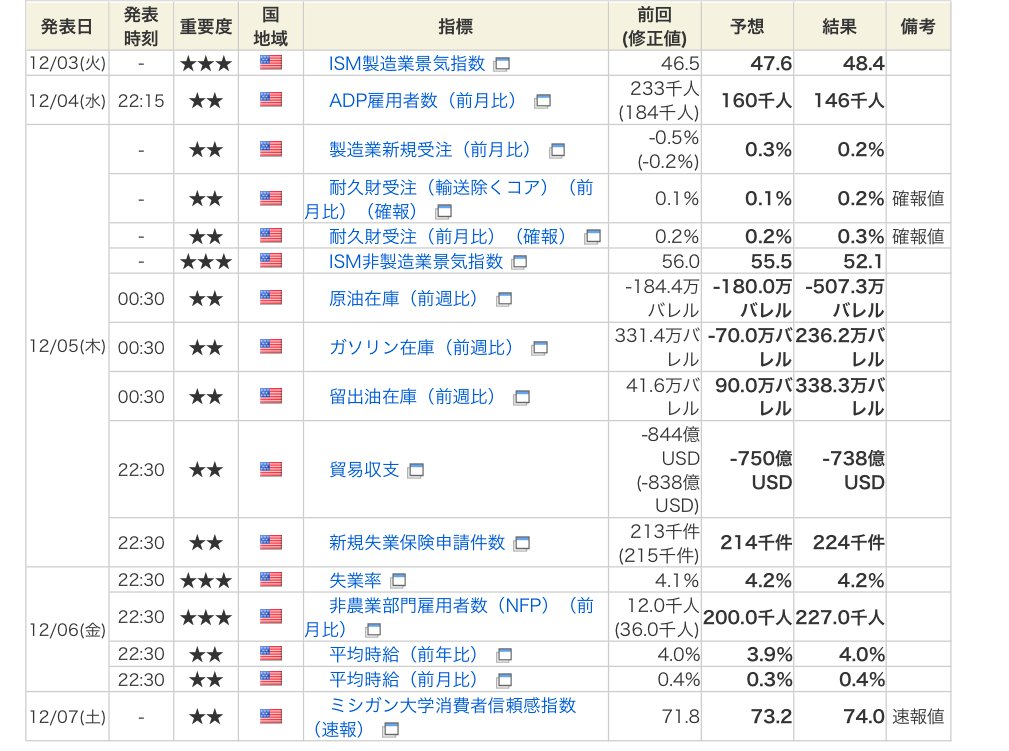This screenshot has width=1009, height=751.
Task: Open the 非農業部門雇用者数（NFP） link
Action: 449,617
